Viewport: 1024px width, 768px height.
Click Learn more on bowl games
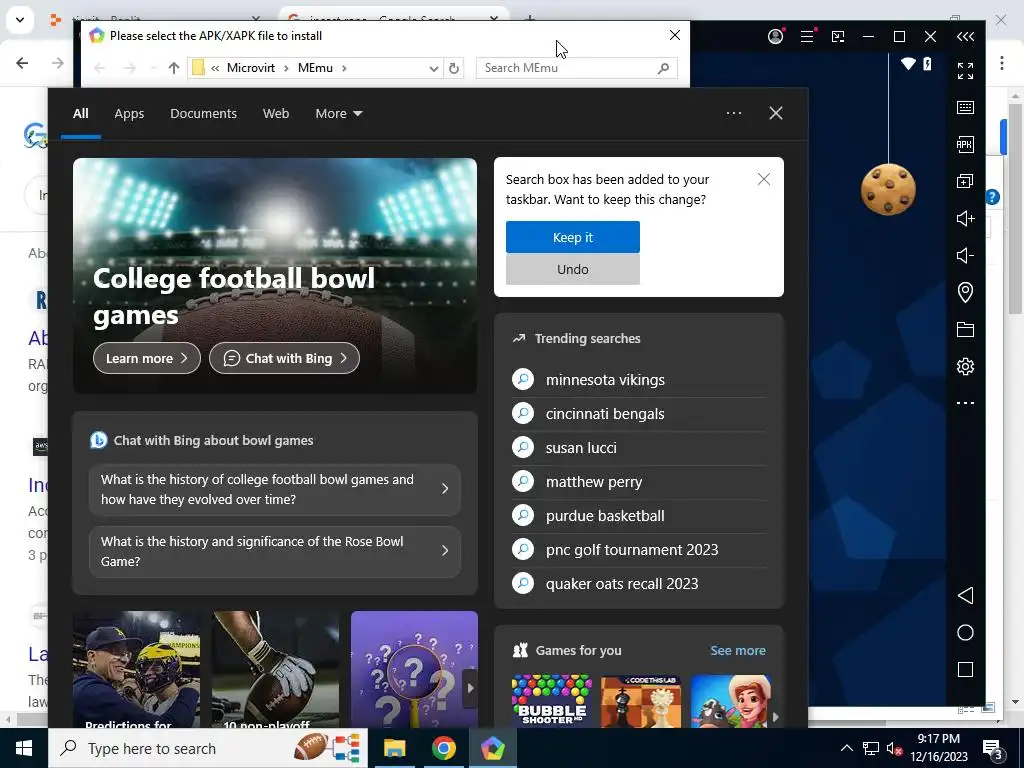[x=147, y=358]
